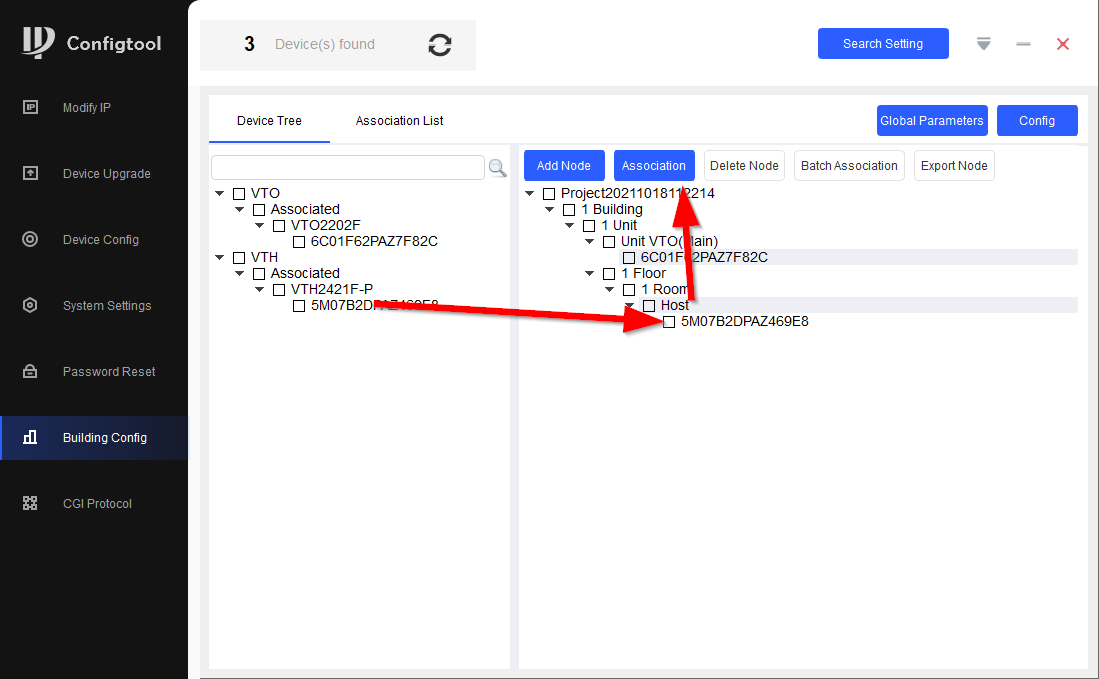
Task: Open the CGI Protocol grid icon
Action: (x=30, y=503)
